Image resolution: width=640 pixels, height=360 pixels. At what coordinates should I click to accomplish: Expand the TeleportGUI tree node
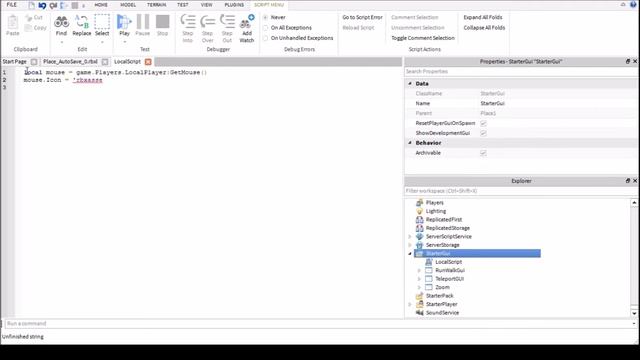(x=419, y=279)
